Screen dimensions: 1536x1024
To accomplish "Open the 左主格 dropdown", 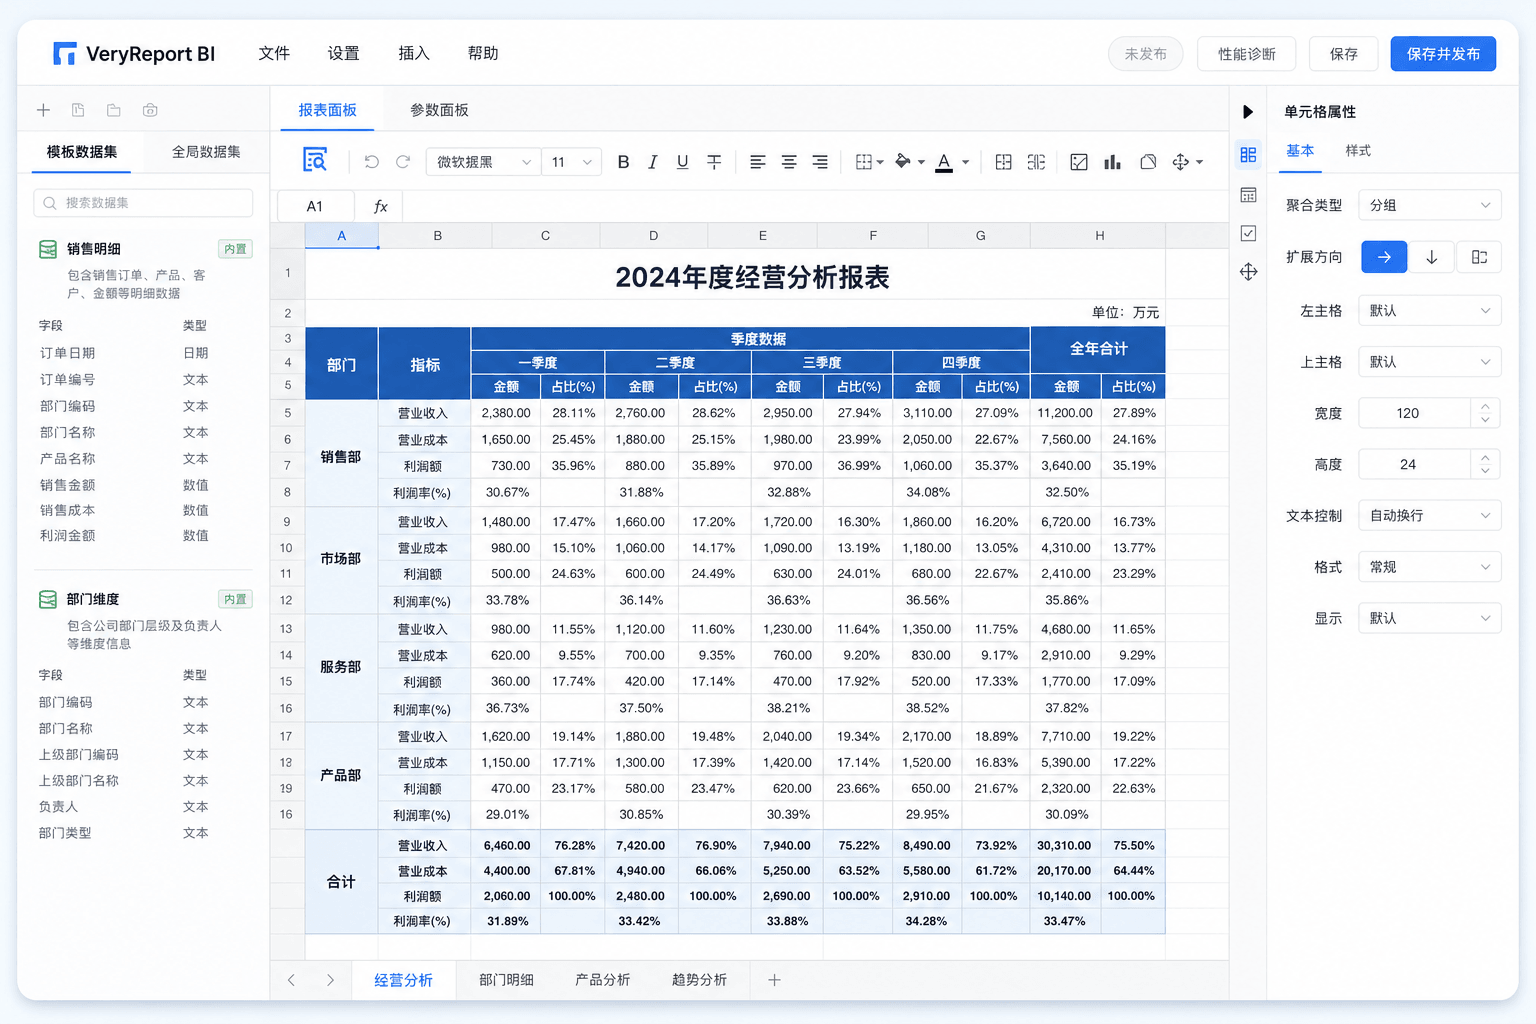I will (x=1429, y=311).
